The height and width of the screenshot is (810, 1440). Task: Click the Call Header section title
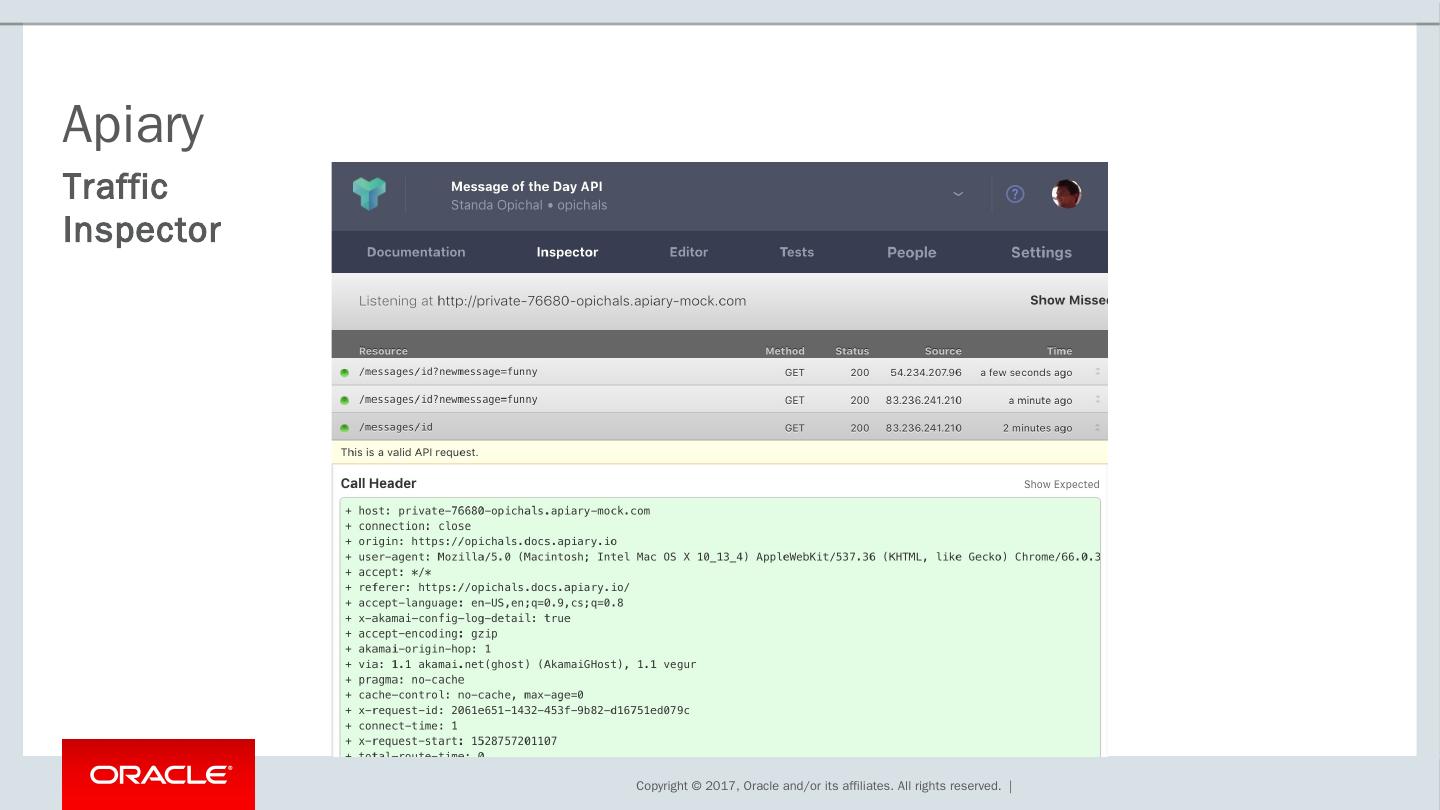tap(378, 483)
